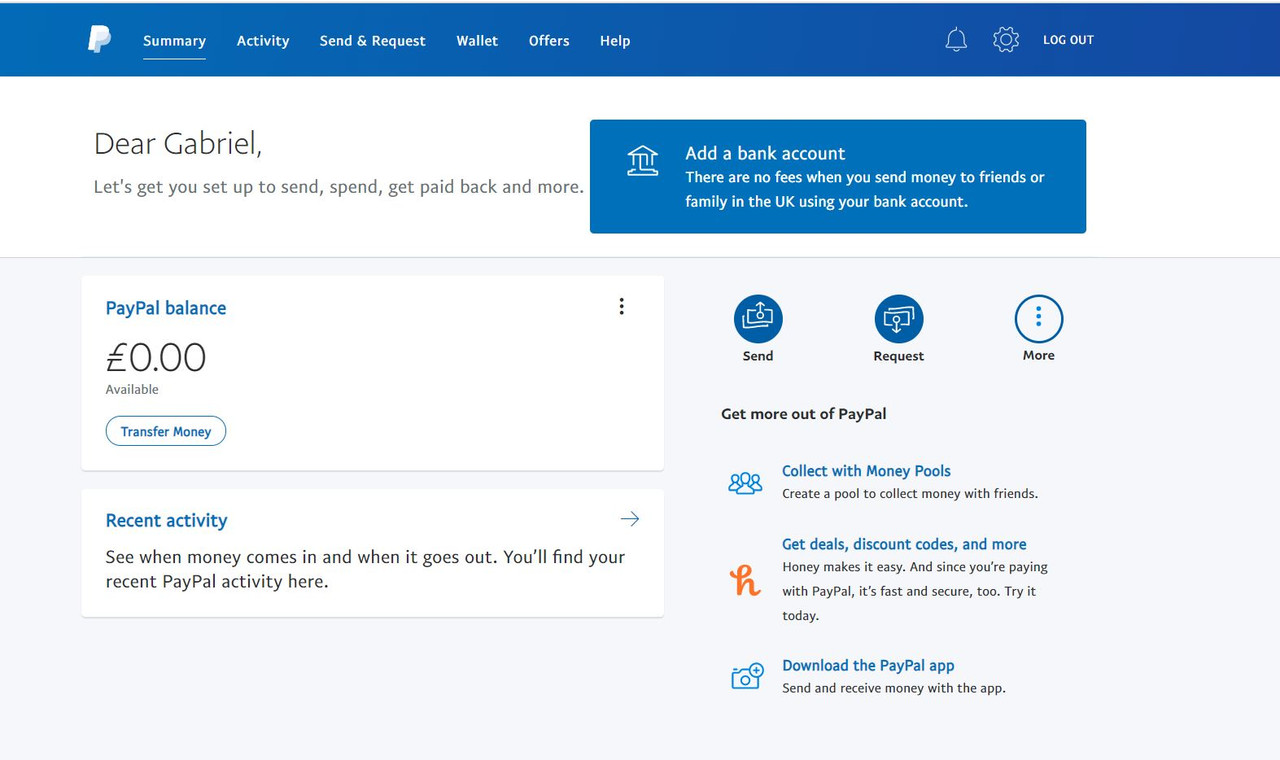Viewport: 1280px width, 760px height.
Task: Click the Transfer Money button
Action: [166, 431]
